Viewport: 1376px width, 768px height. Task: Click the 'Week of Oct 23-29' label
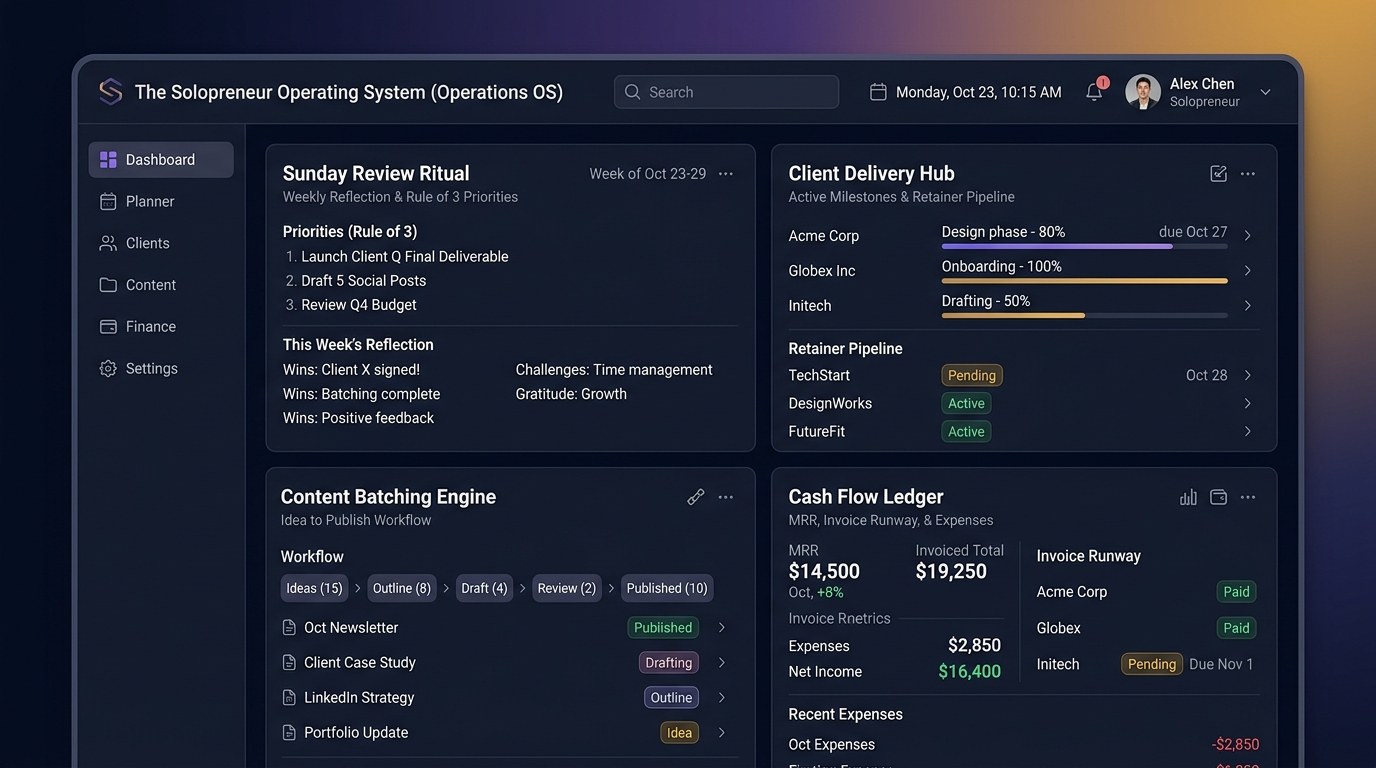648,174
